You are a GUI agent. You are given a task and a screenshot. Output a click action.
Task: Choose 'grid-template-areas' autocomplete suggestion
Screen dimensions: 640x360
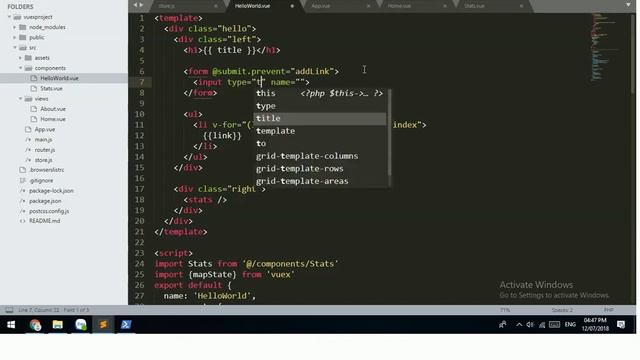320,181
